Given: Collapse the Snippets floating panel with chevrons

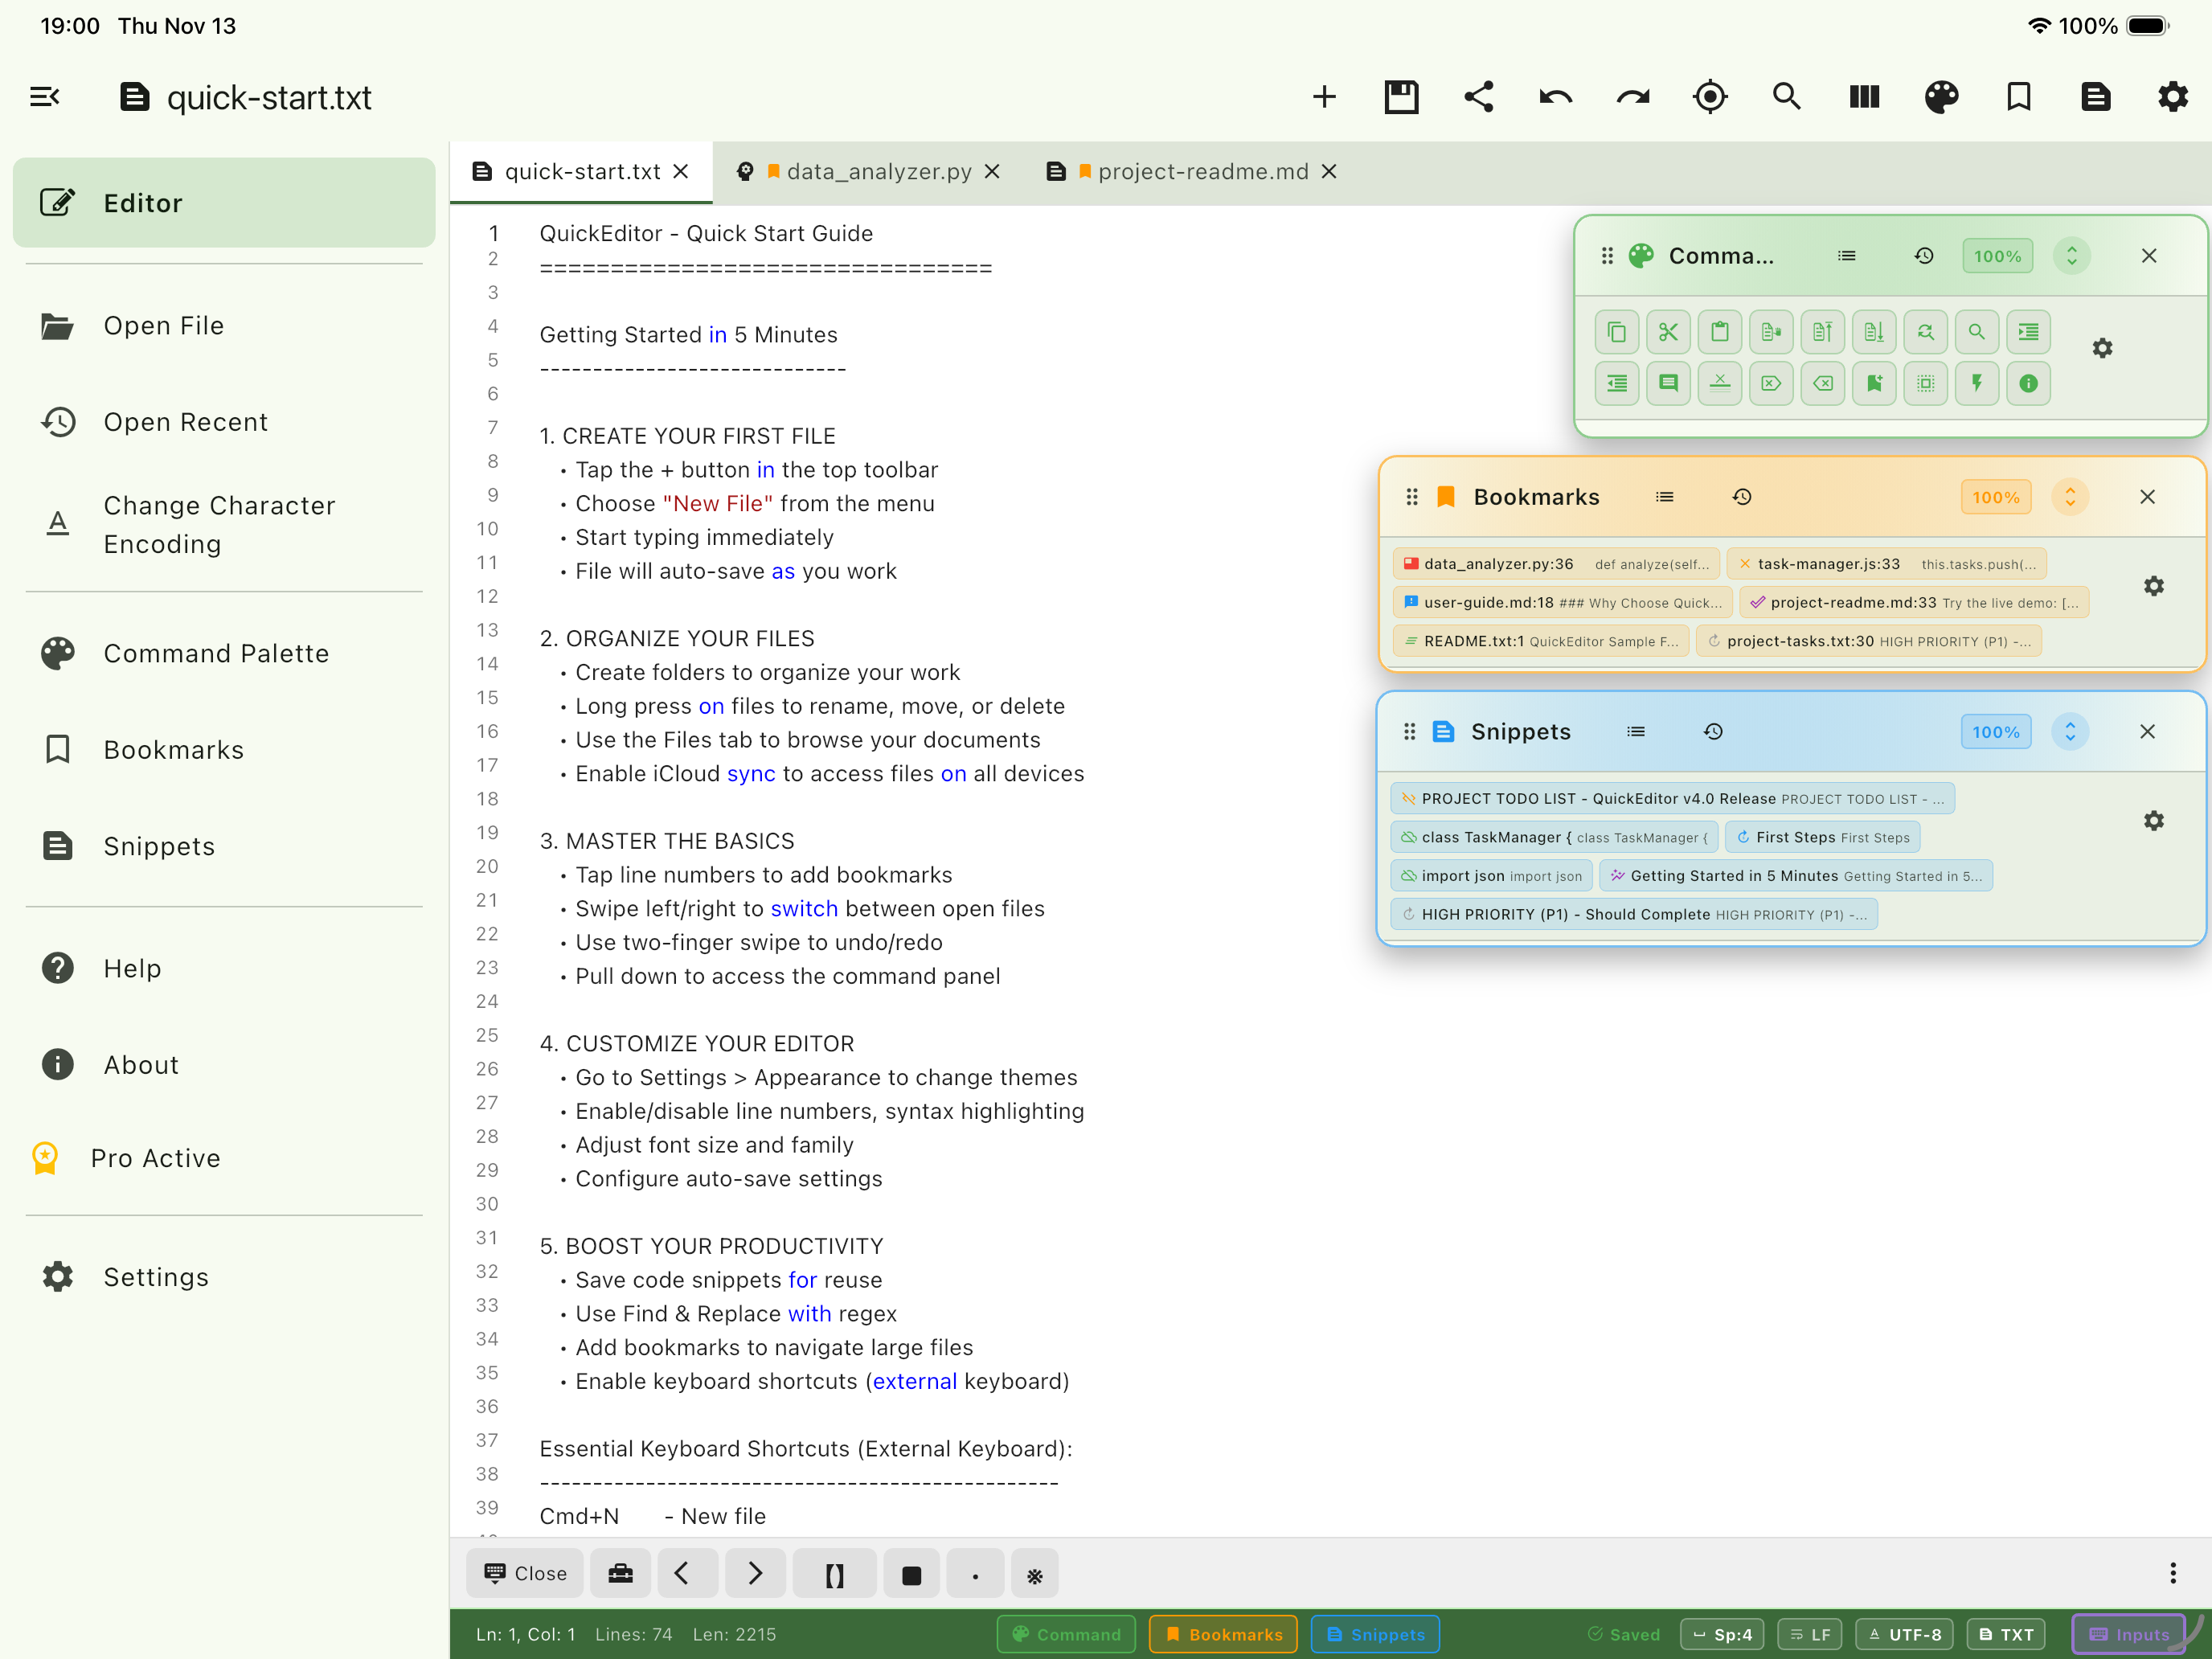Looking at the screenshot, I should 2070,732.
